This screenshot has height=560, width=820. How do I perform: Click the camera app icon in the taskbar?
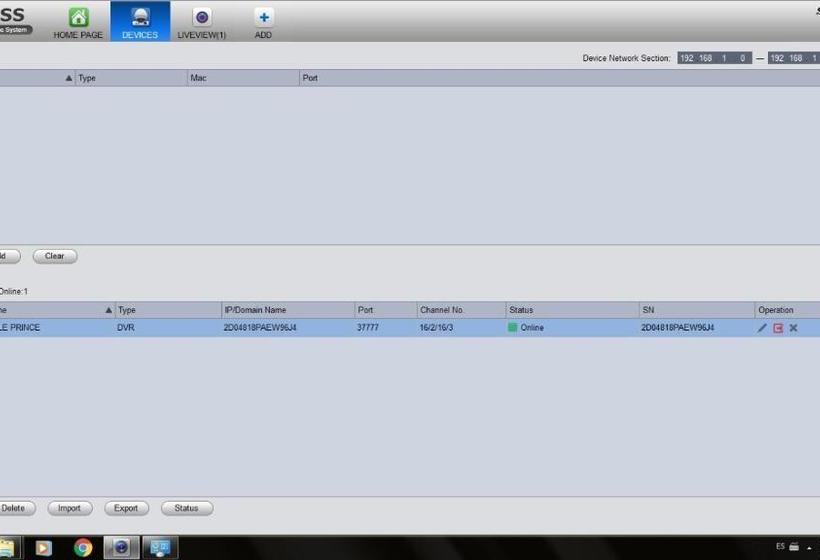point(121,547)
